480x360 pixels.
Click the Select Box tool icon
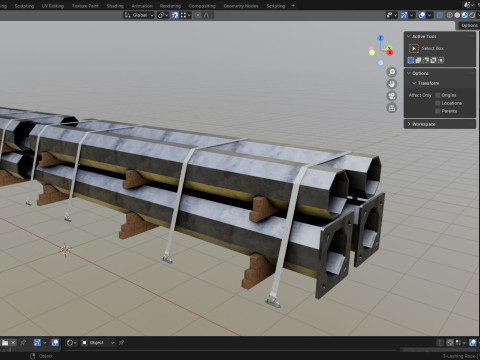pyautogui.click(x=414, y=49)
